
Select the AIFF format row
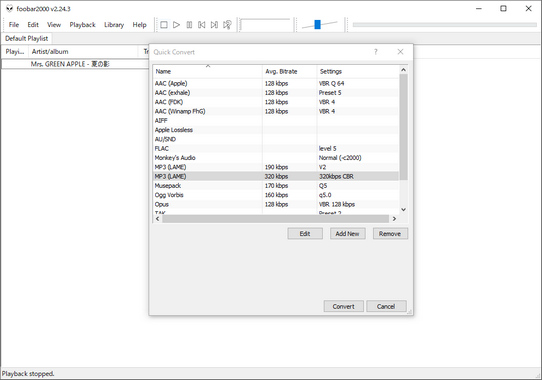(276, 121)
